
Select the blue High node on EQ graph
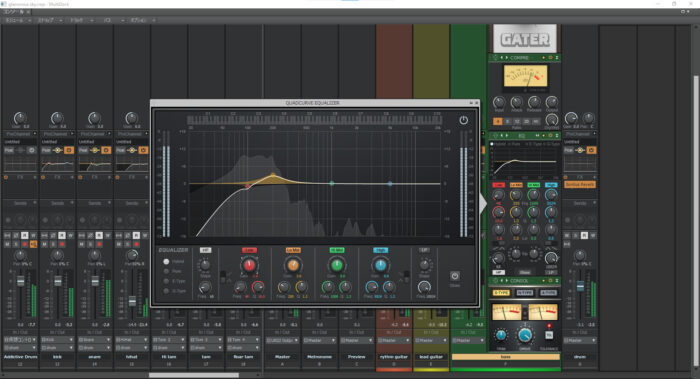tap(390, 183)
